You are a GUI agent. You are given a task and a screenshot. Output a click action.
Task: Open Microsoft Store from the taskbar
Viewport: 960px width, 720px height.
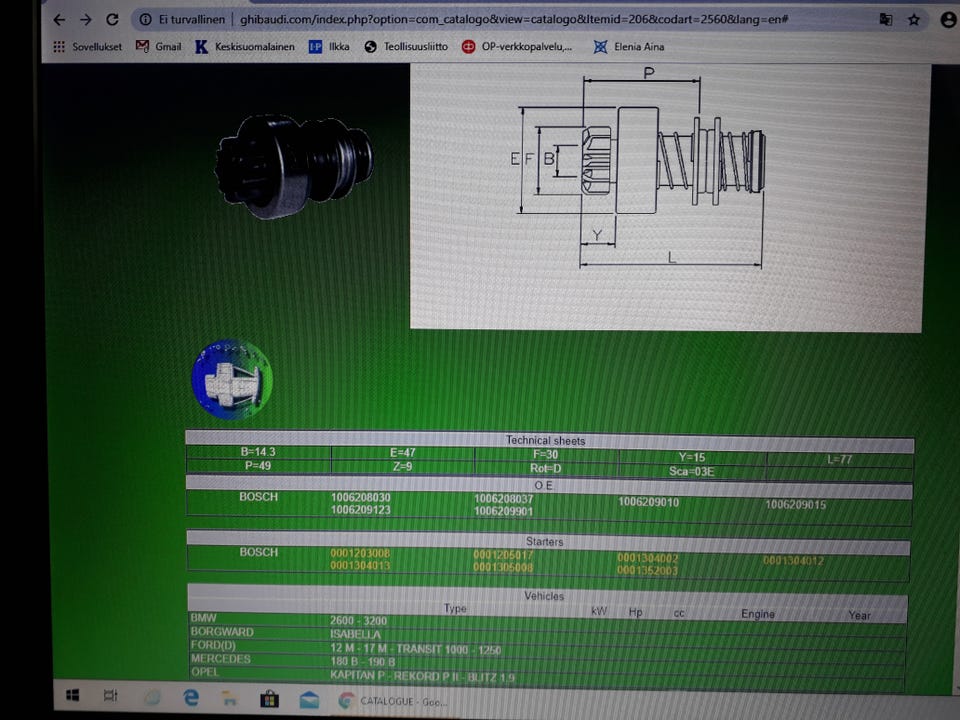tap(269, 699)
